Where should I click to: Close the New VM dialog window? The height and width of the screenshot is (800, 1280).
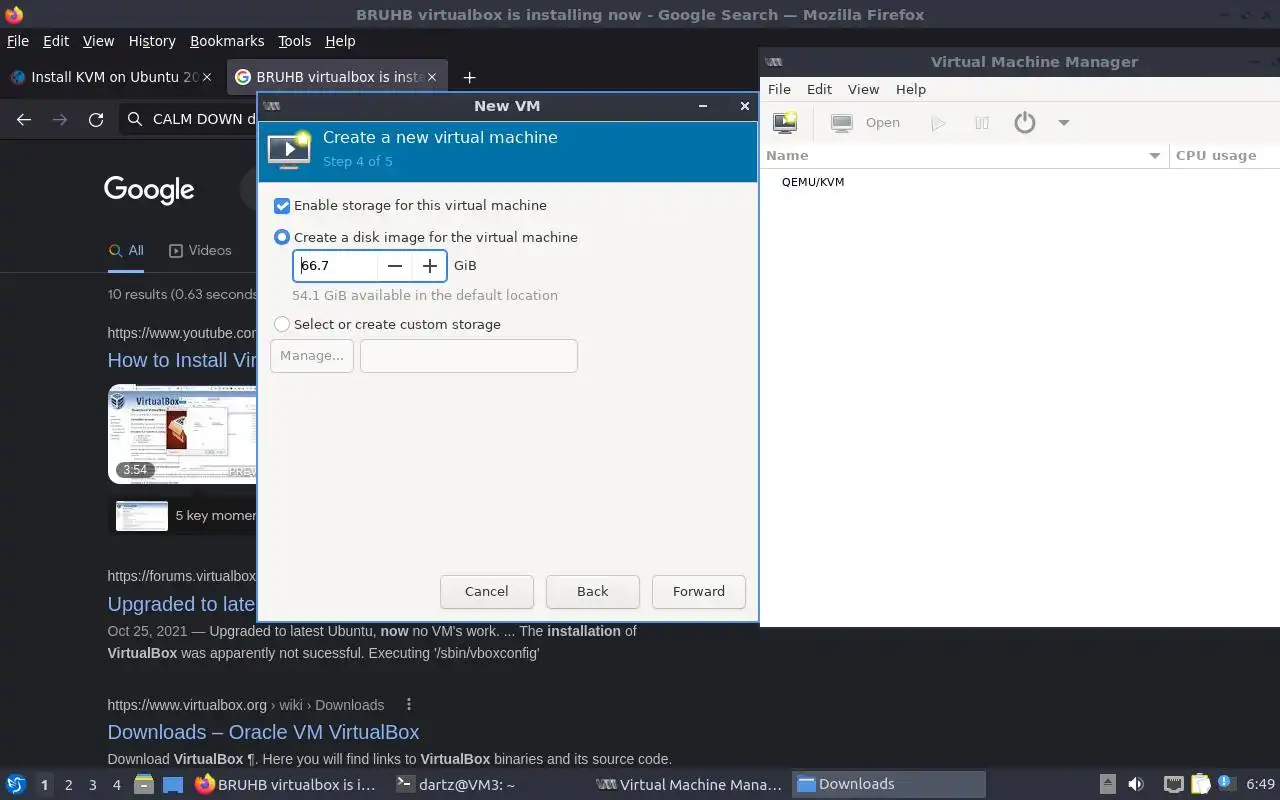point(744,106)
